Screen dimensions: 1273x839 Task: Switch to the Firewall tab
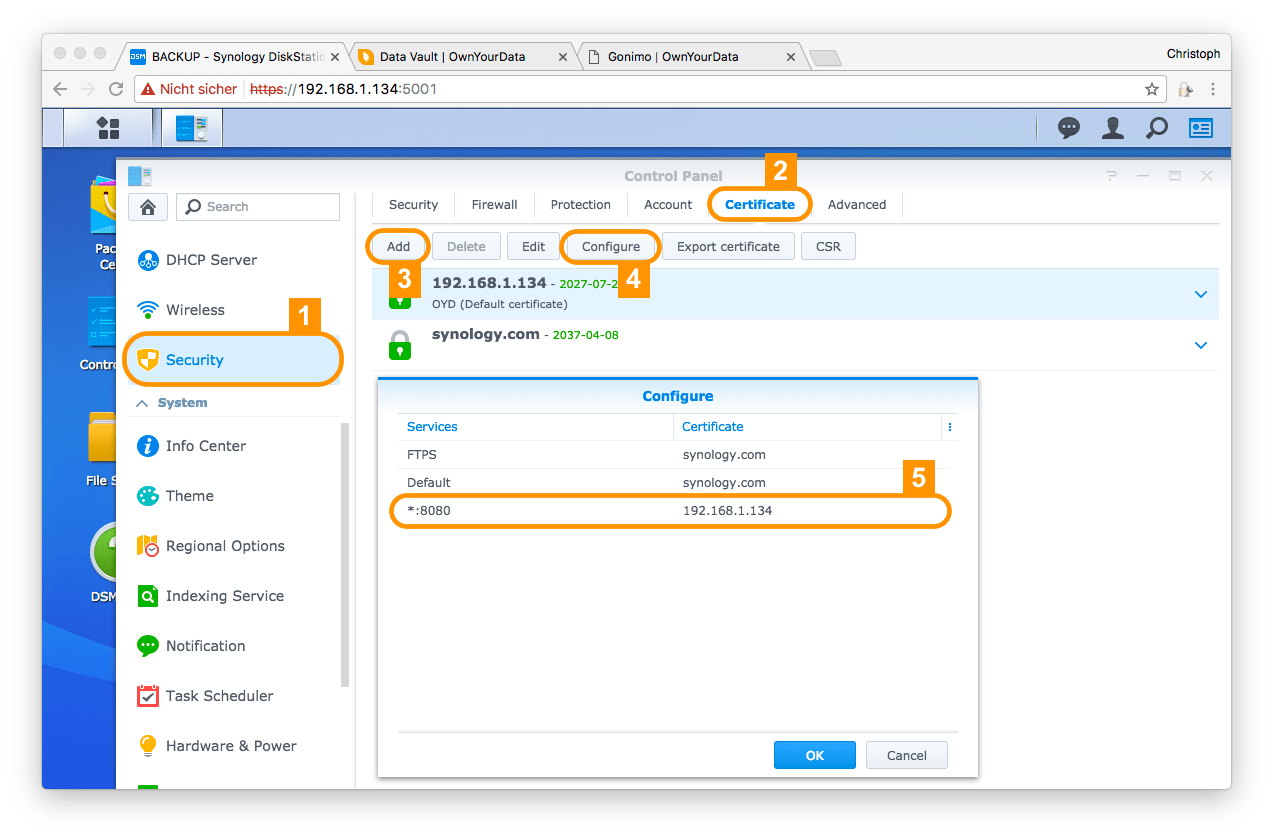point(494,205)
